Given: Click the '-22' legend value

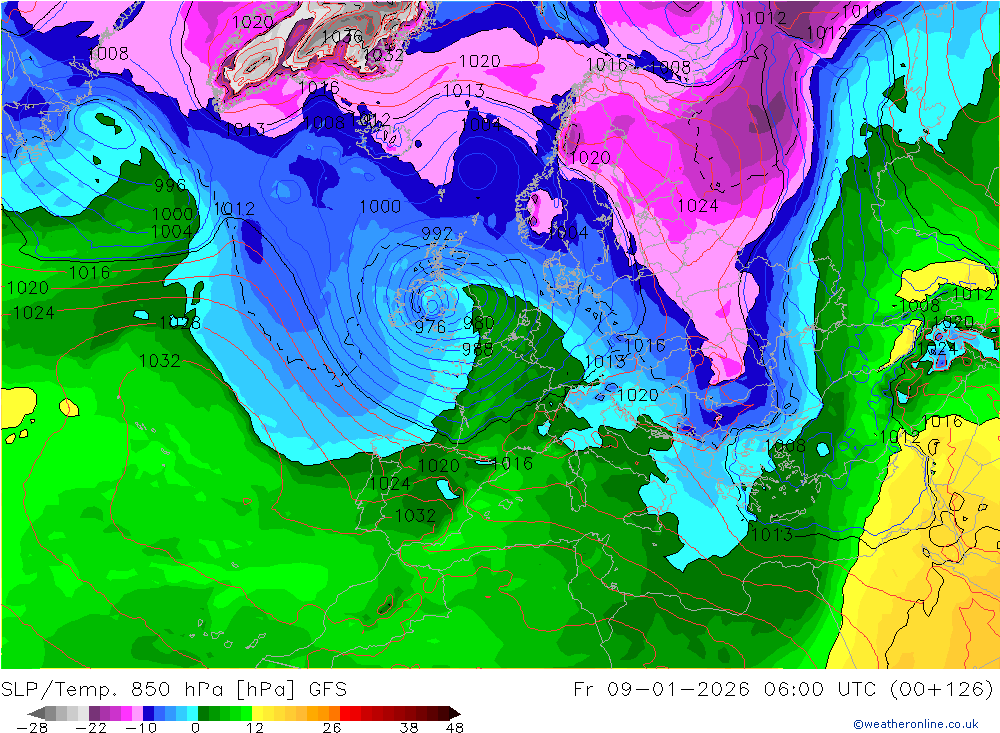Looking at the screenshot, I should click(x=91, y=728).
